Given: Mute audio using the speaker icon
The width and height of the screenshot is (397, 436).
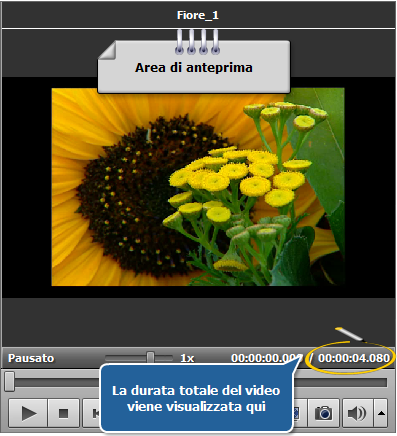Looking at the screenshot, I should [358, 413].
